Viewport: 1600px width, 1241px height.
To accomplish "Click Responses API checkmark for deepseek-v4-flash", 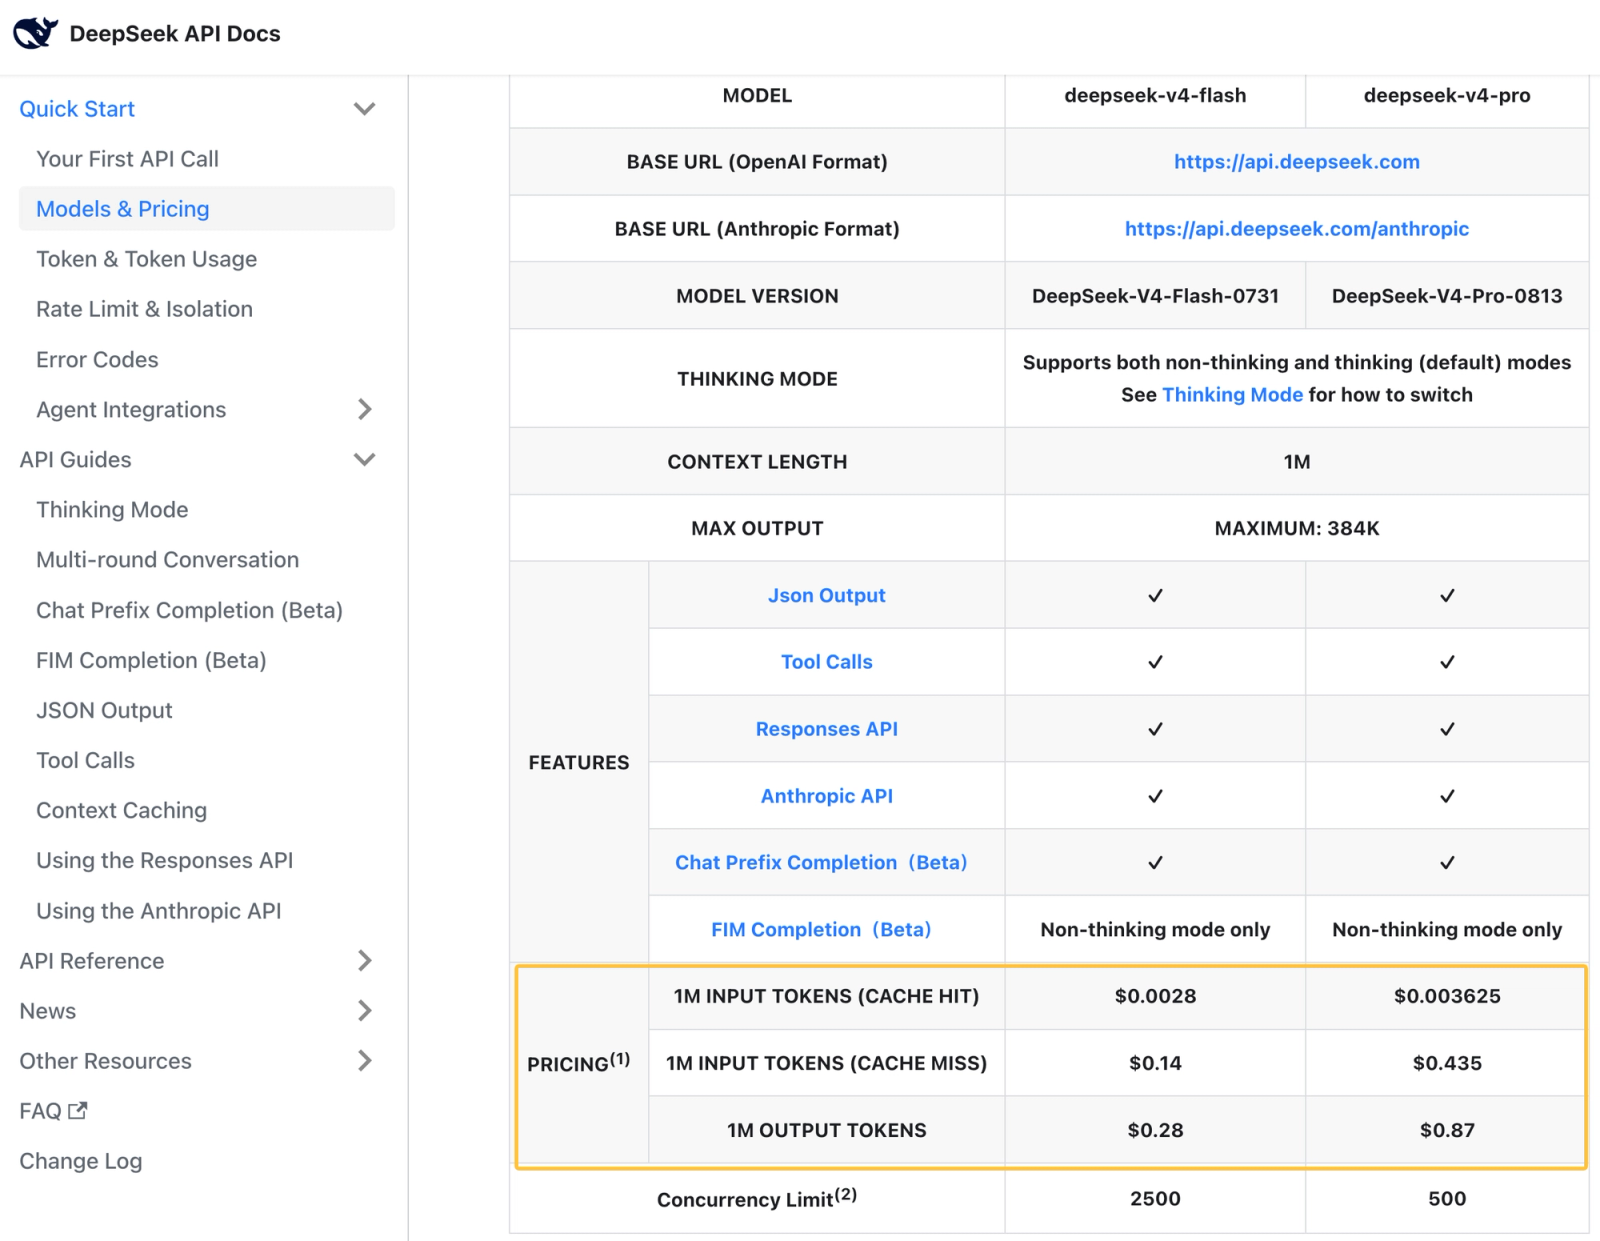I will (1155, 729).
